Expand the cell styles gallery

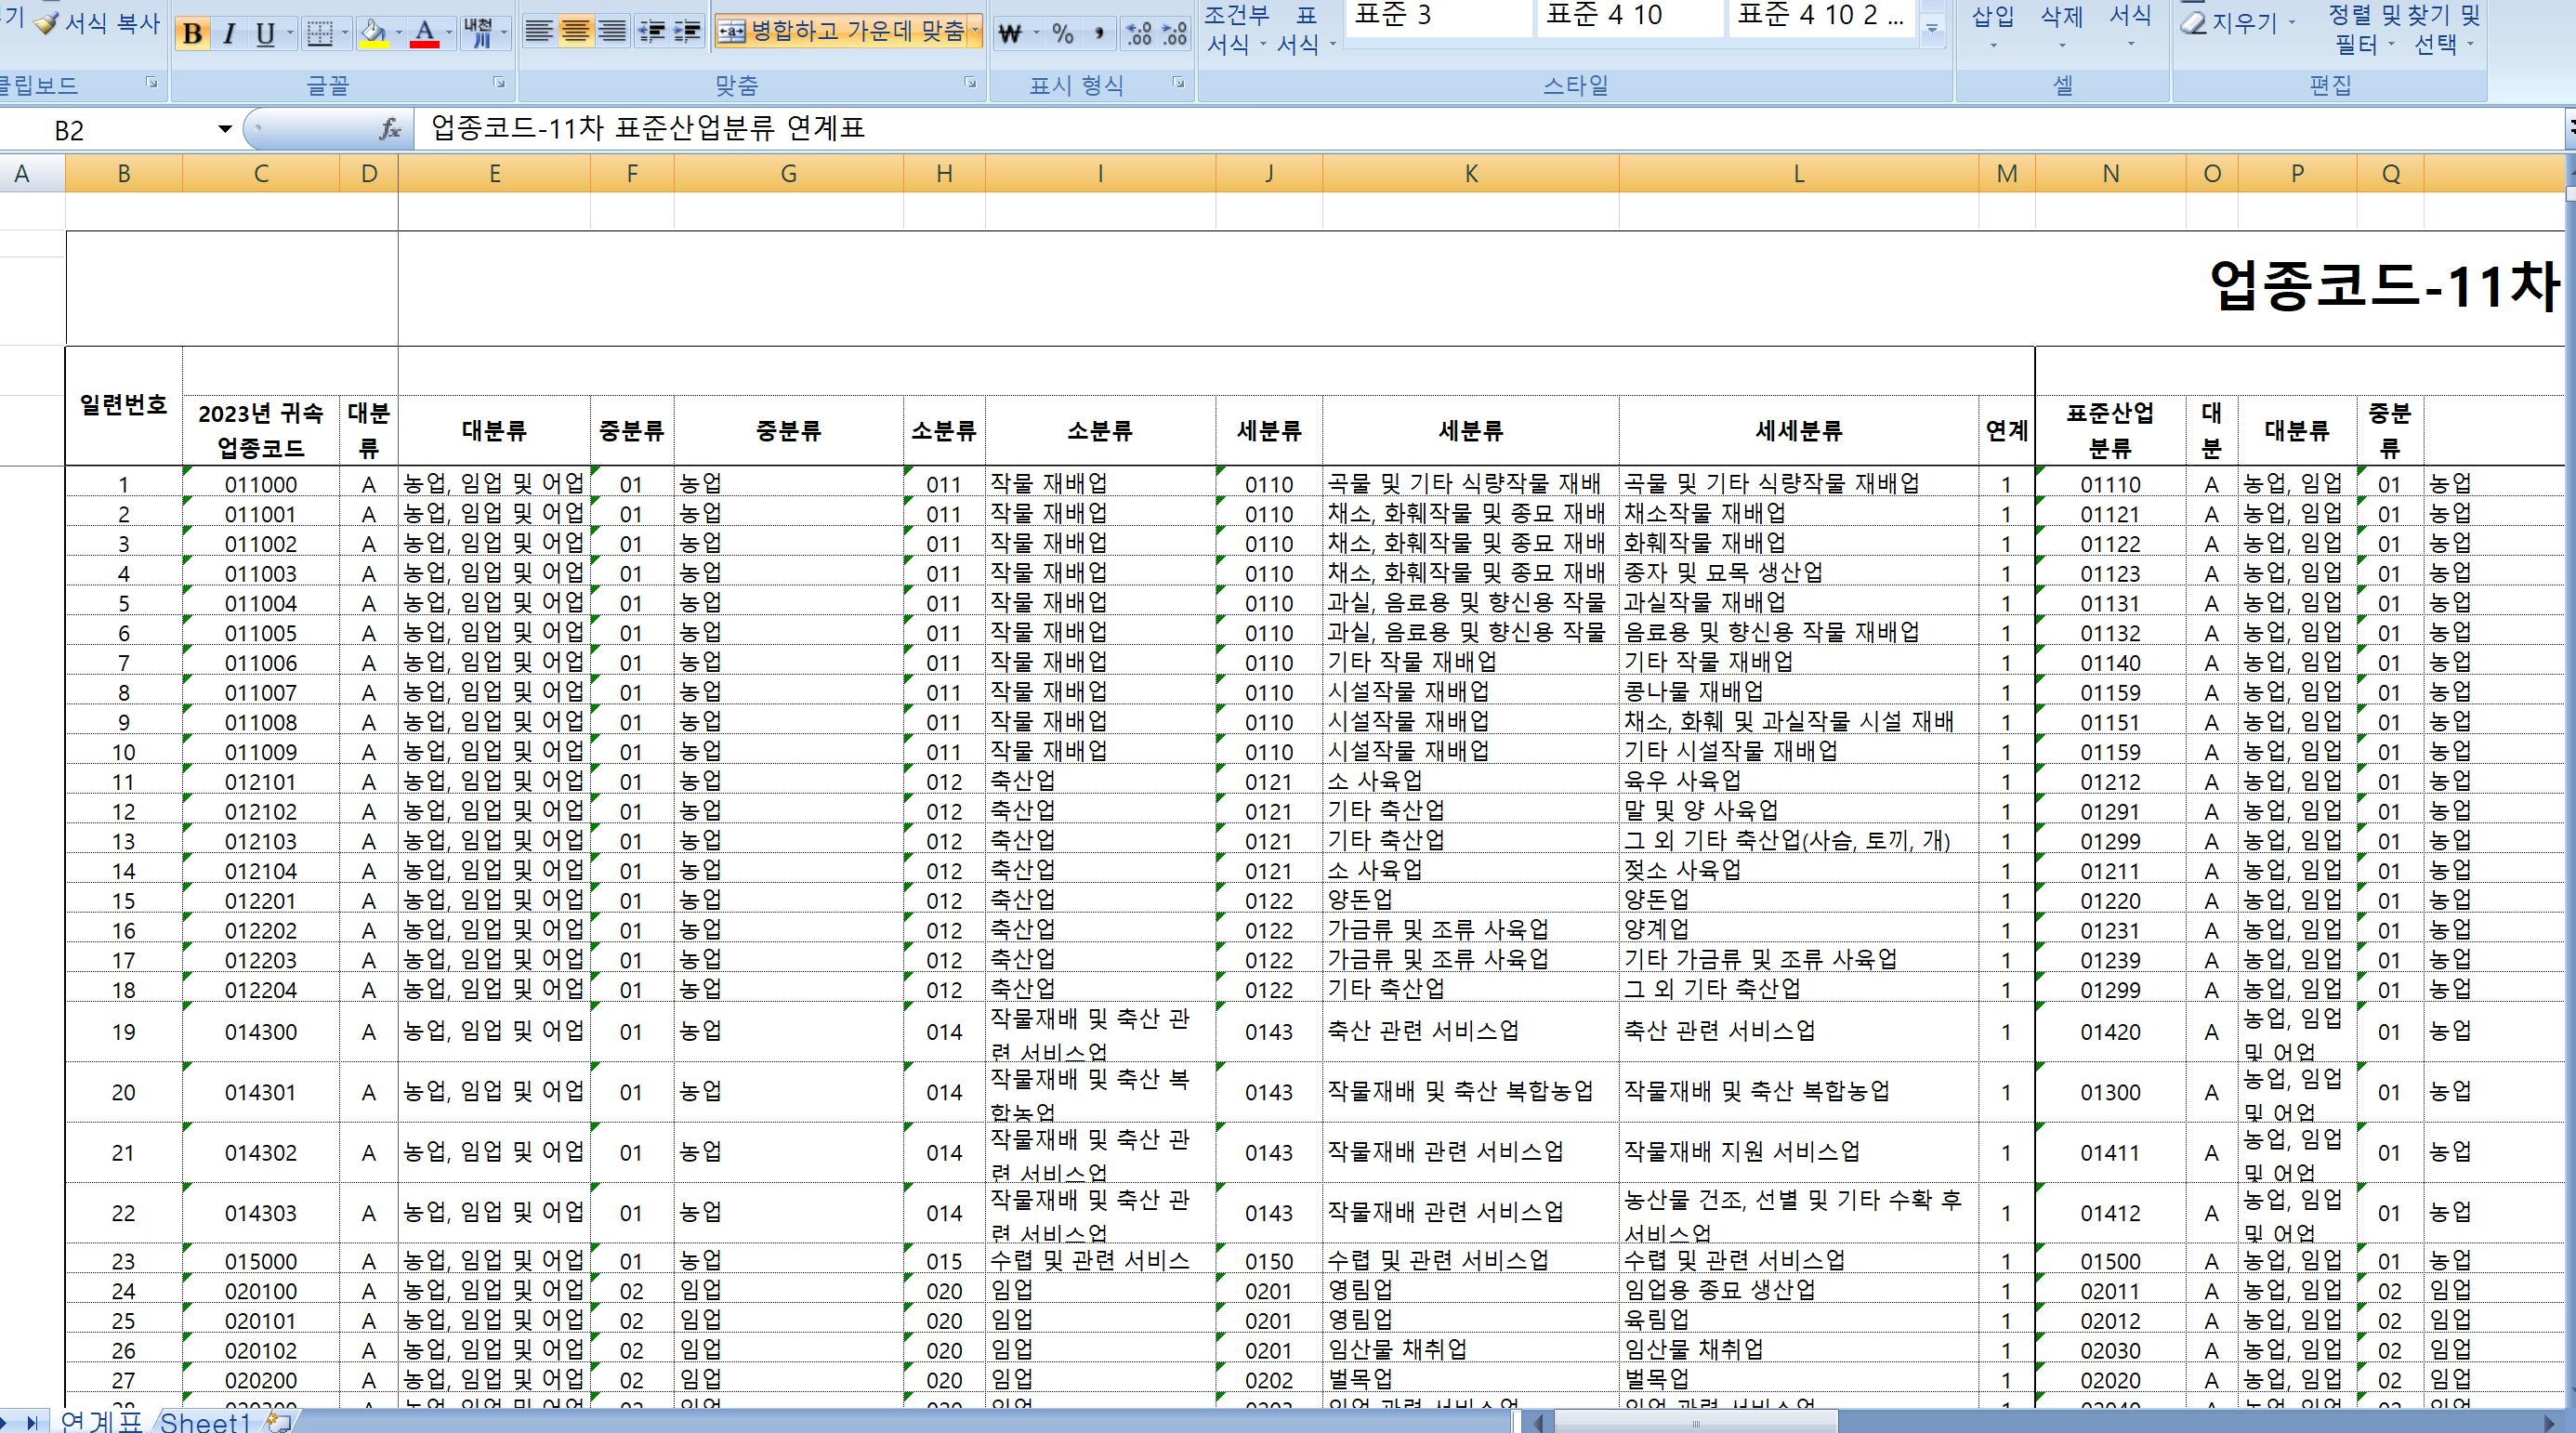click(x=1932, y=30)
